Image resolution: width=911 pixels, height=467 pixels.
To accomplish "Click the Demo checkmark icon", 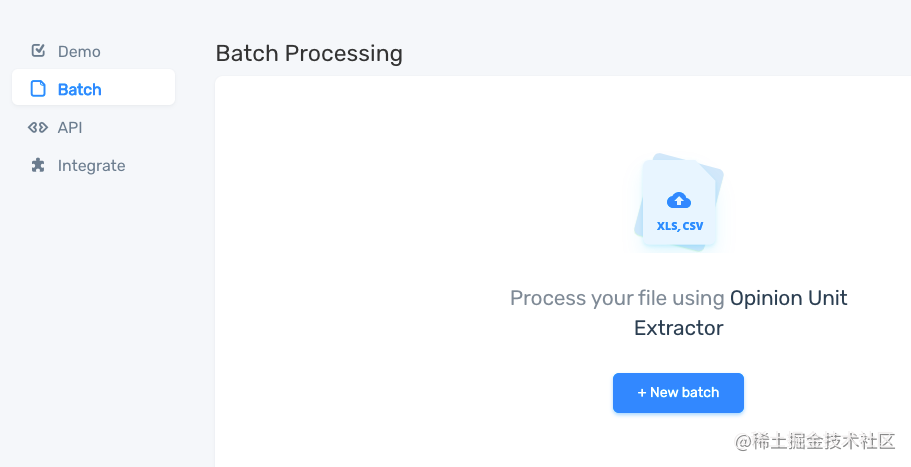I will click(x=38, y=51).
